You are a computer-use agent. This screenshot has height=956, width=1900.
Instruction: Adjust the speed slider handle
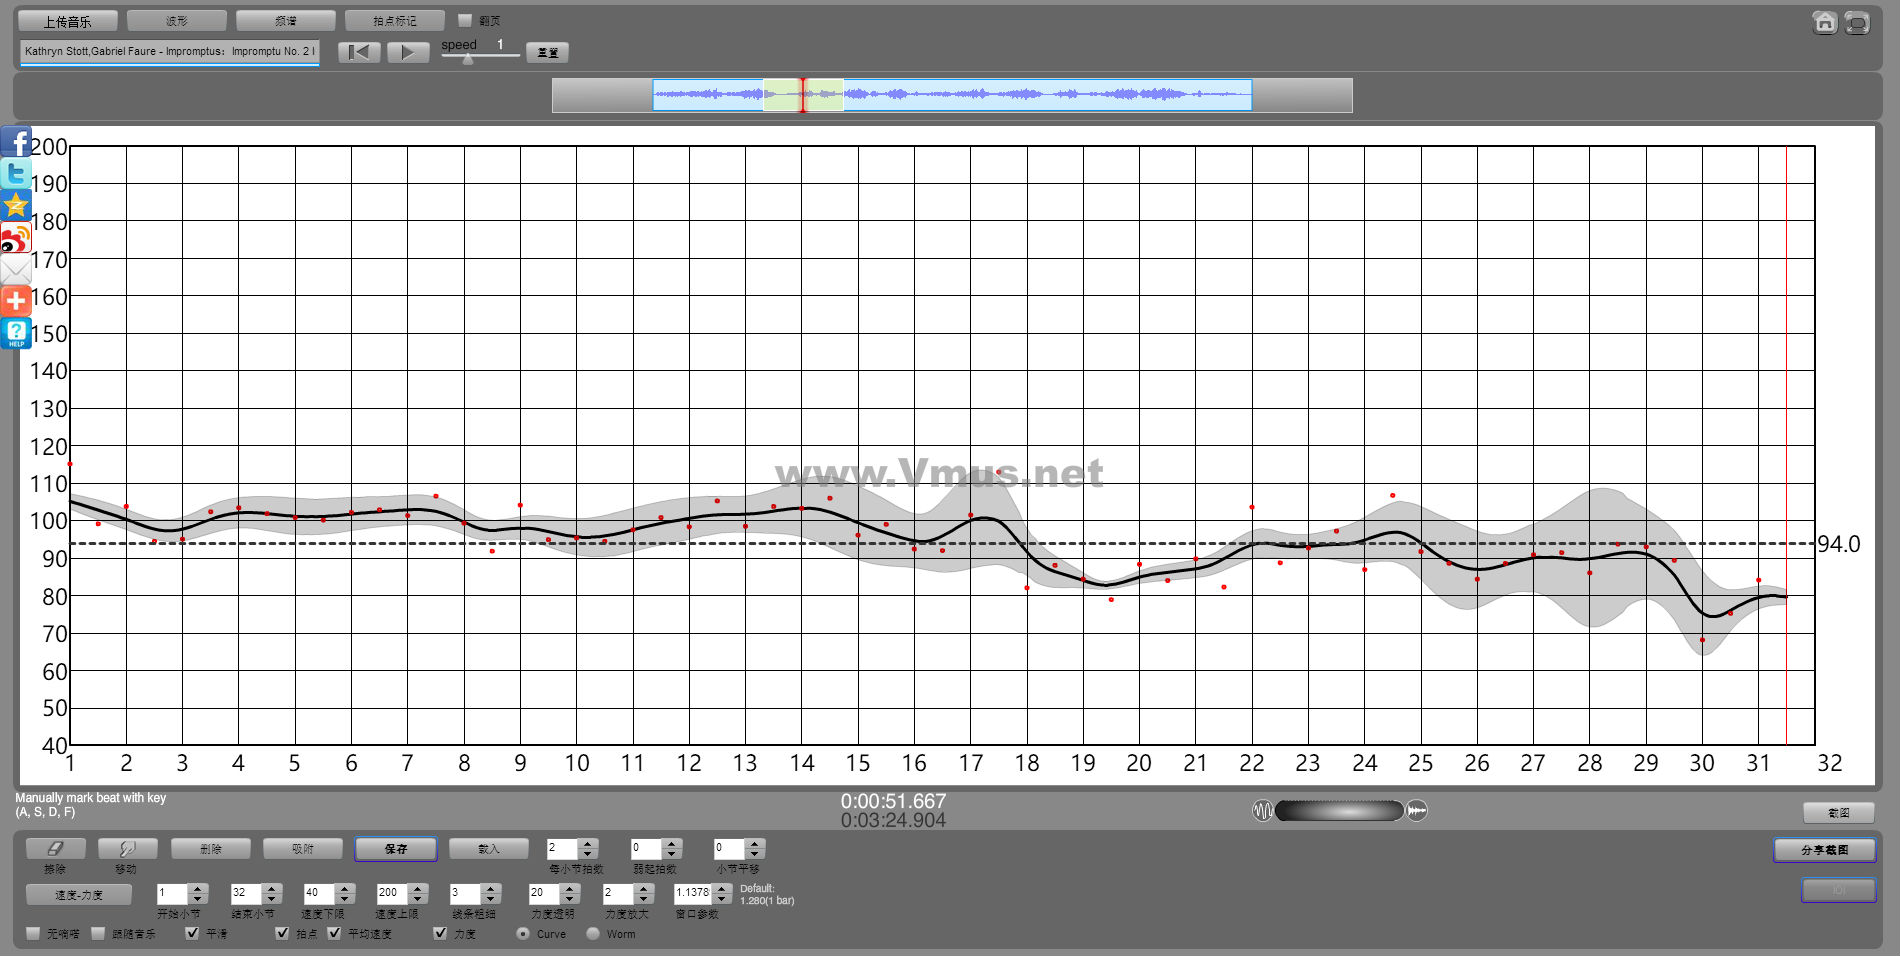coord(468,59)
